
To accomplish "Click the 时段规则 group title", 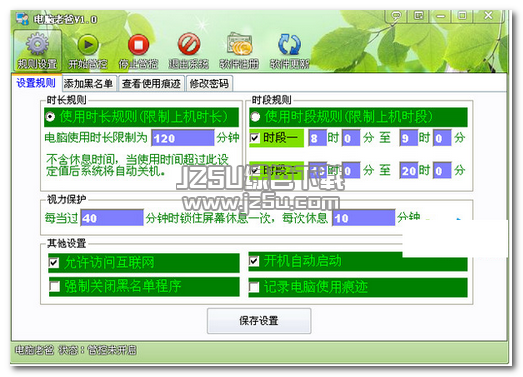I will point(271,99).
